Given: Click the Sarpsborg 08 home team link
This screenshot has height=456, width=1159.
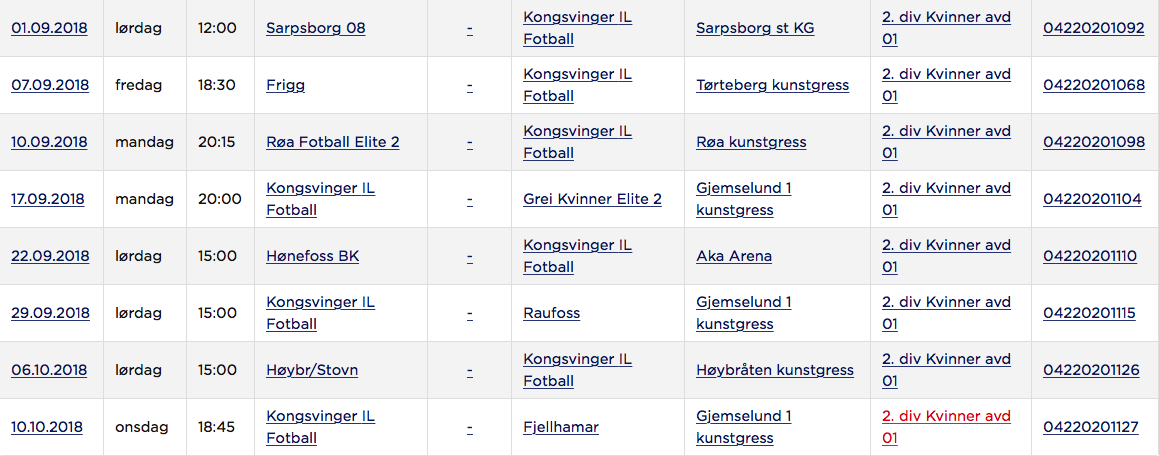Looking at the screenshot, I should click(x=316, y=28).
